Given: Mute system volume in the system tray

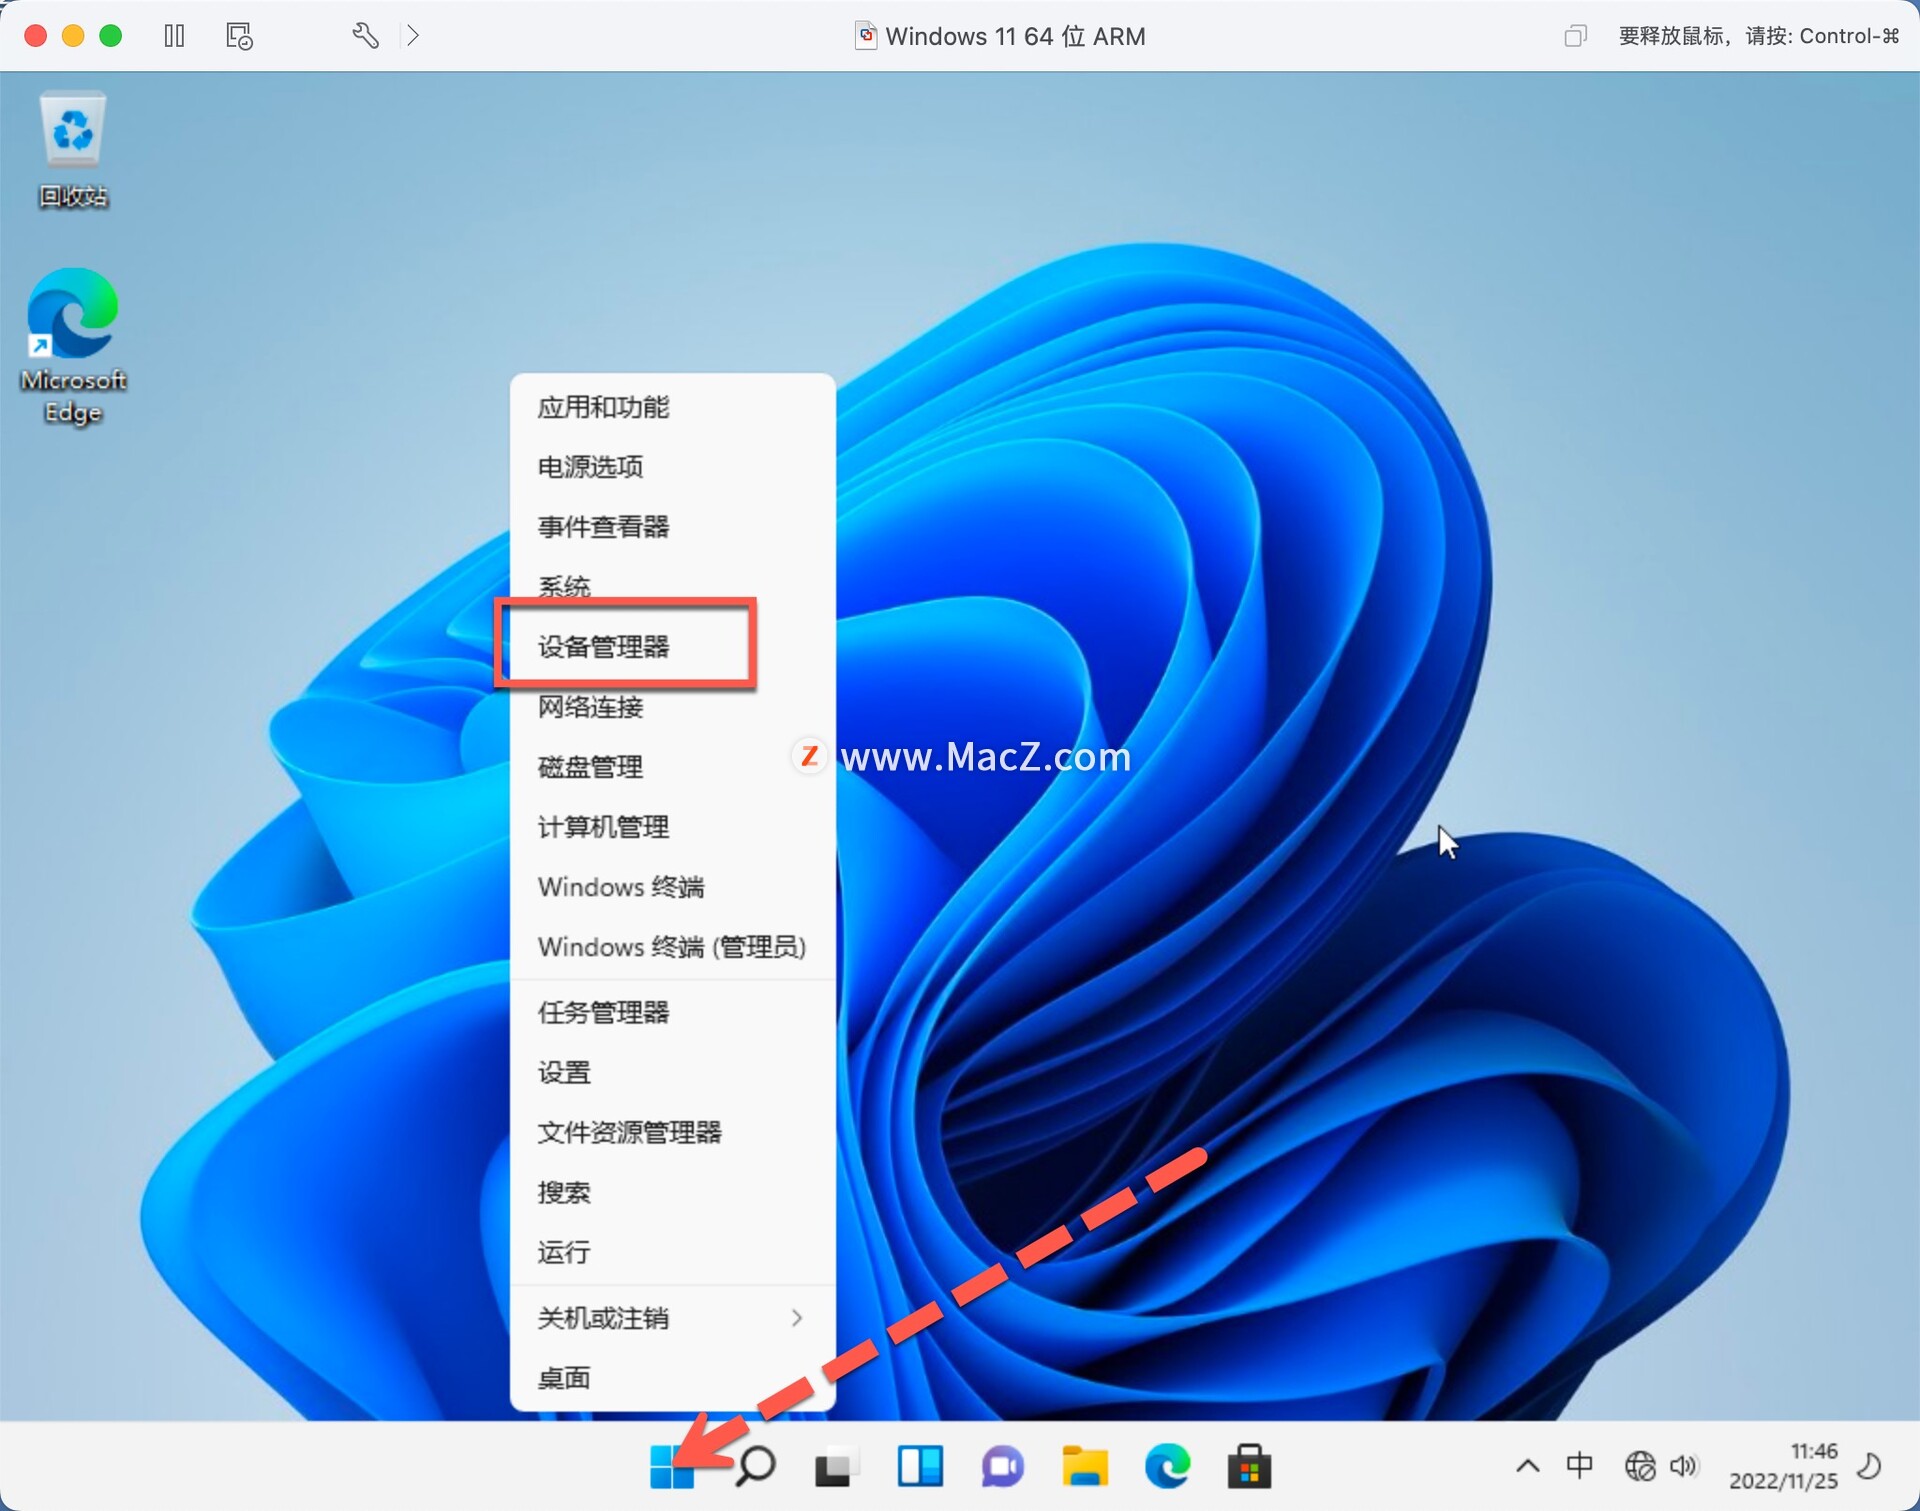Looking at the screenshot, I should pyautogui.click(x=1684, y=1466).
